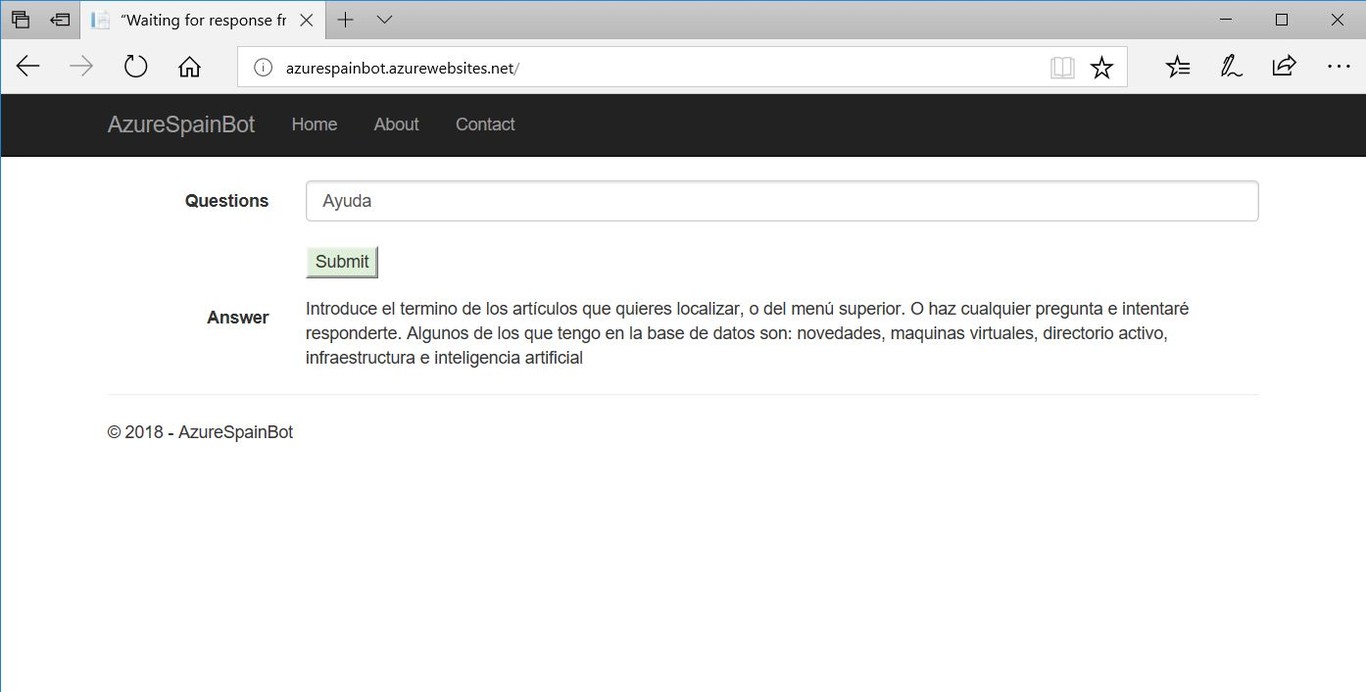Select the About menu item

point(396,124)
